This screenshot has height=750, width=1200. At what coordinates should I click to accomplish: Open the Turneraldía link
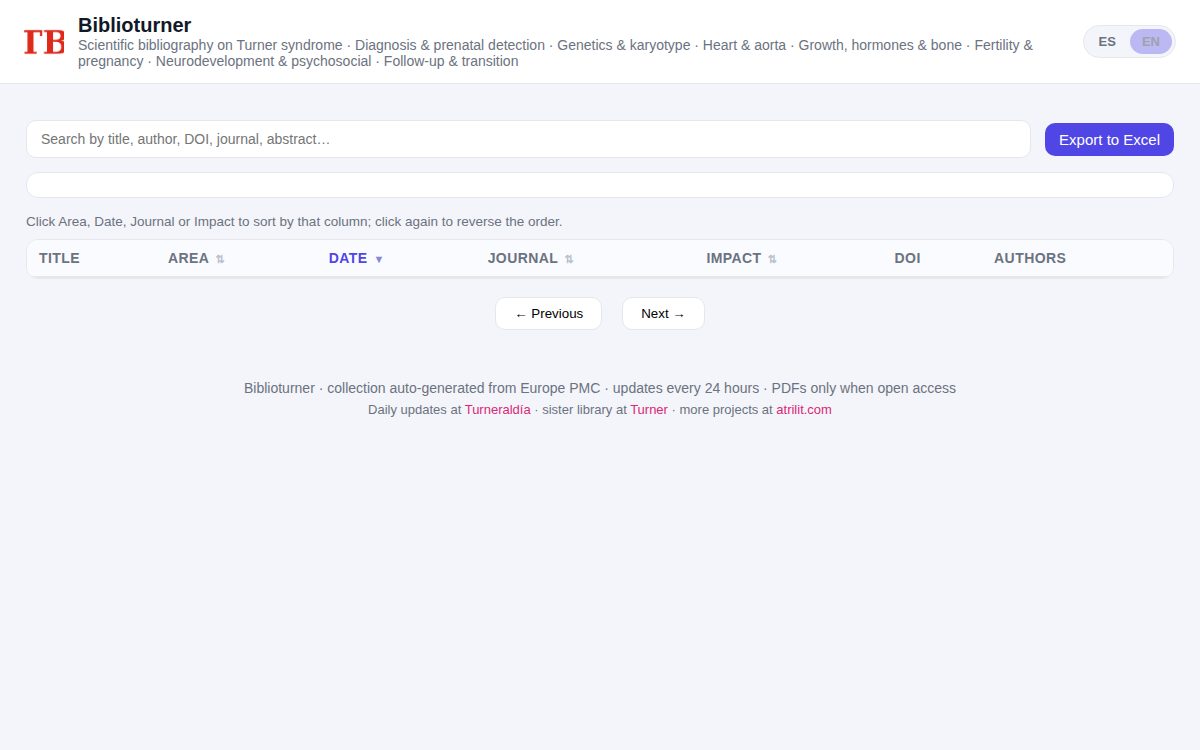point(498,409)
